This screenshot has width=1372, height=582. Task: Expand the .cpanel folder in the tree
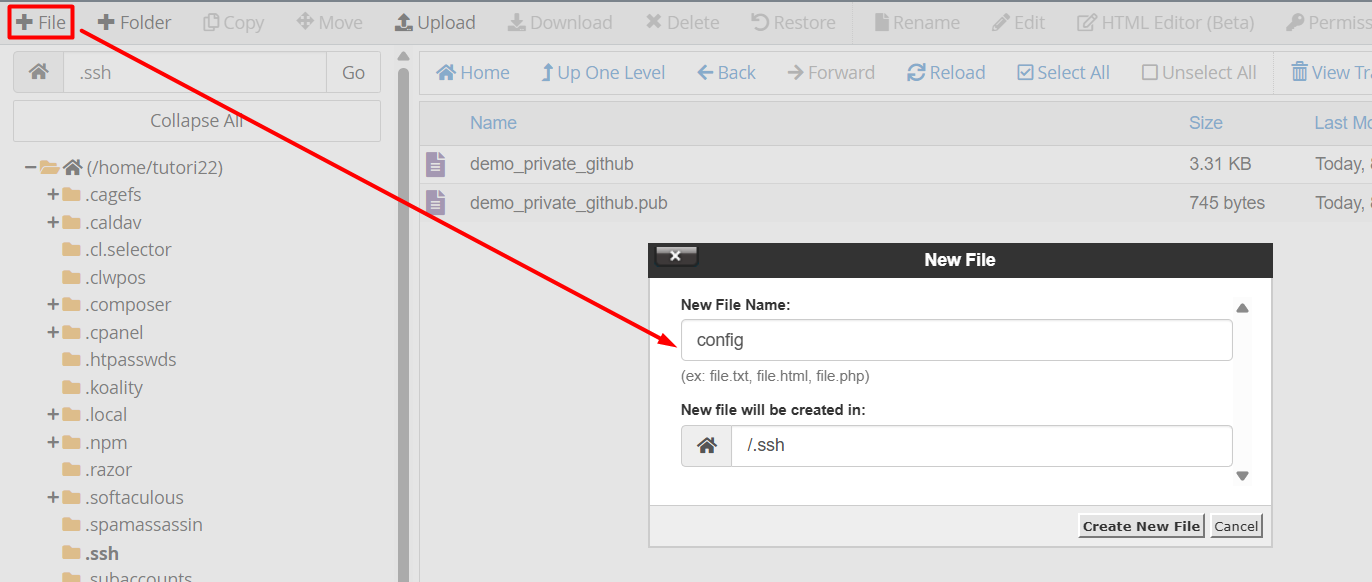click(x=51, y=332)
